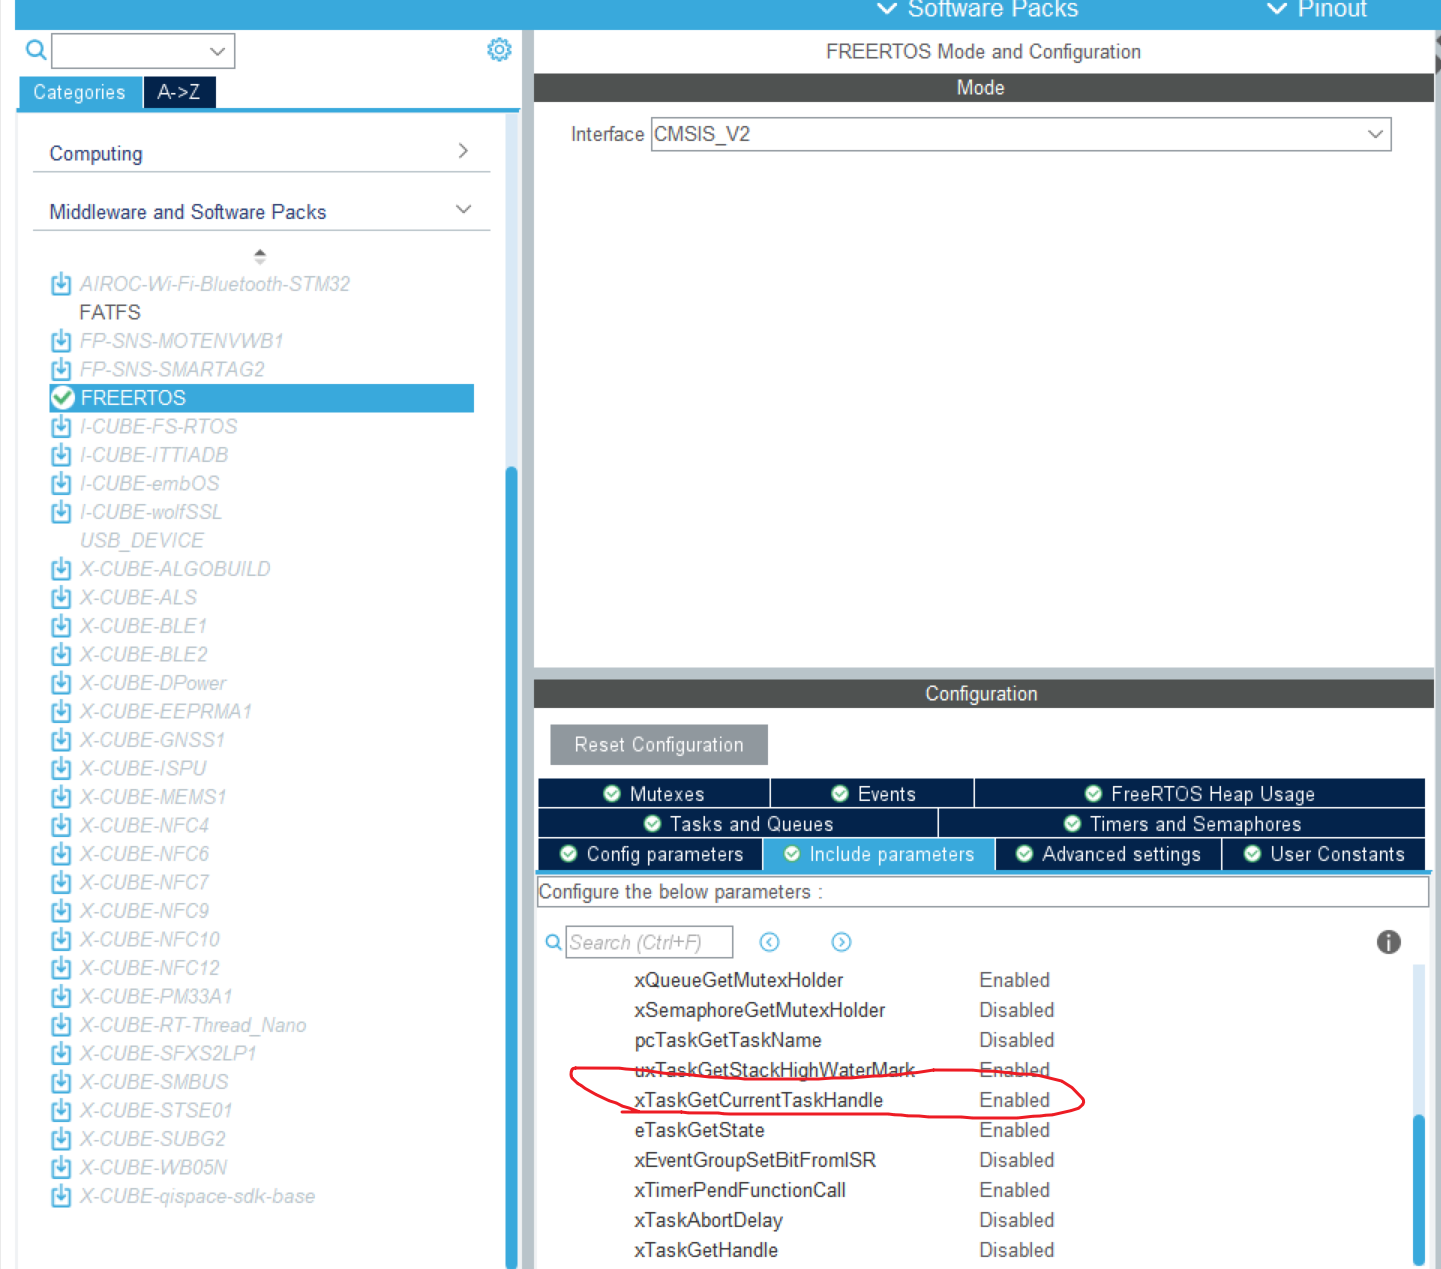Click download icon next to X-CUBE-ALS
Screen dimensions: 1441x1269
point(61,597)
